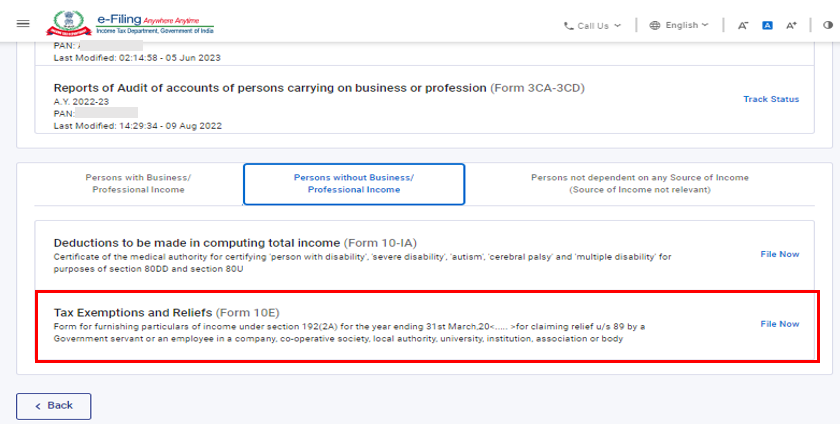Open the Tax Exemptions and Reliefs form title
The width and height of the screenshot is (840, 424).
(166, 313)
